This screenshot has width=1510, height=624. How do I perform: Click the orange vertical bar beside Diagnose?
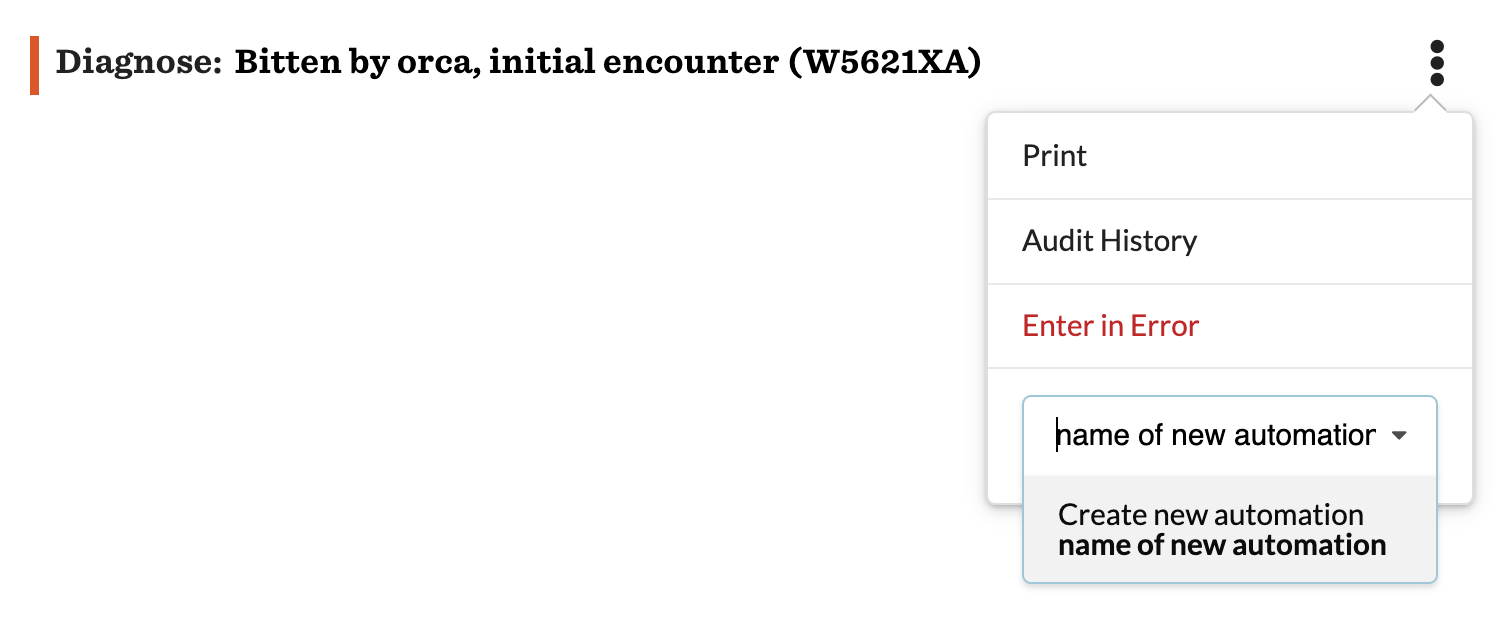click(x=35, y=65)
